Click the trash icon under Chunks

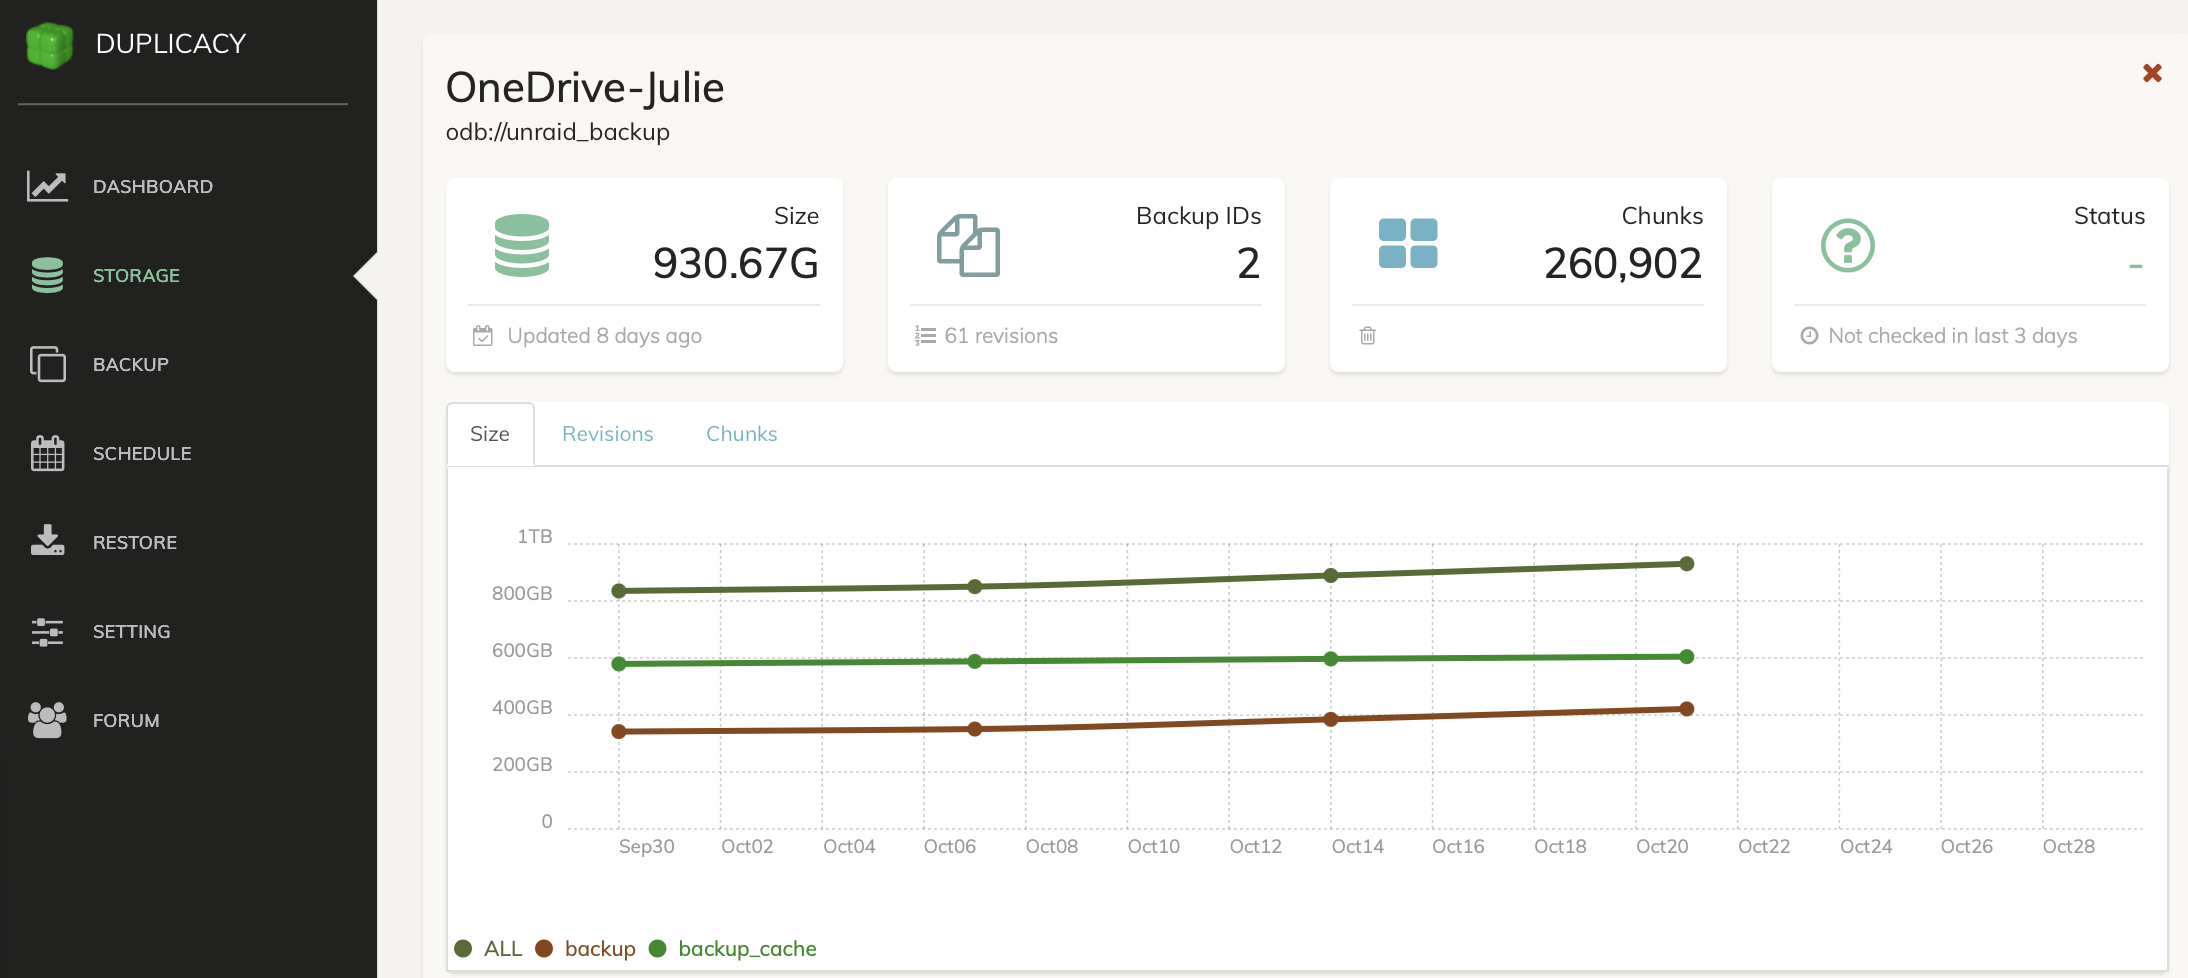(x=1367, y=336)
